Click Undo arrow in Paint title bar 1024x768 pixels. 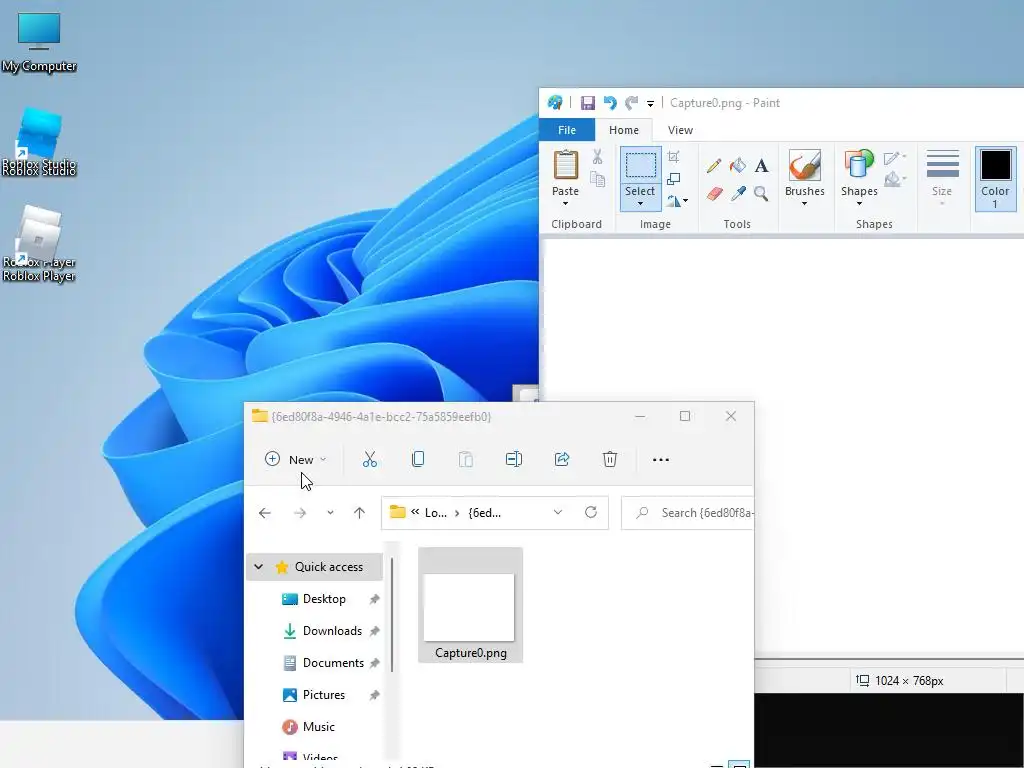point(610,103)
